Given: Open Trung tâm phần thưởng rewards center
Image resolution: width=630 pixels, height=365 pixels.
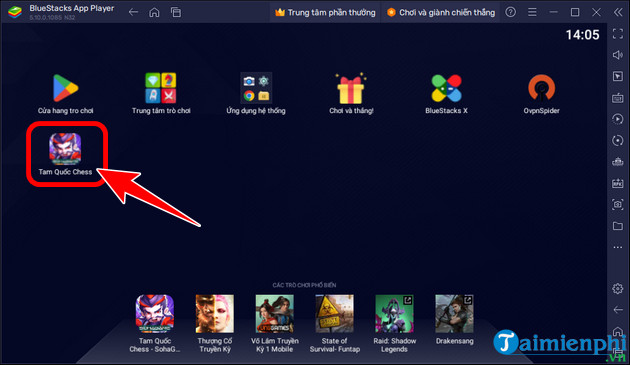Looking at the screenshot, I should click(x=325, y=12).
